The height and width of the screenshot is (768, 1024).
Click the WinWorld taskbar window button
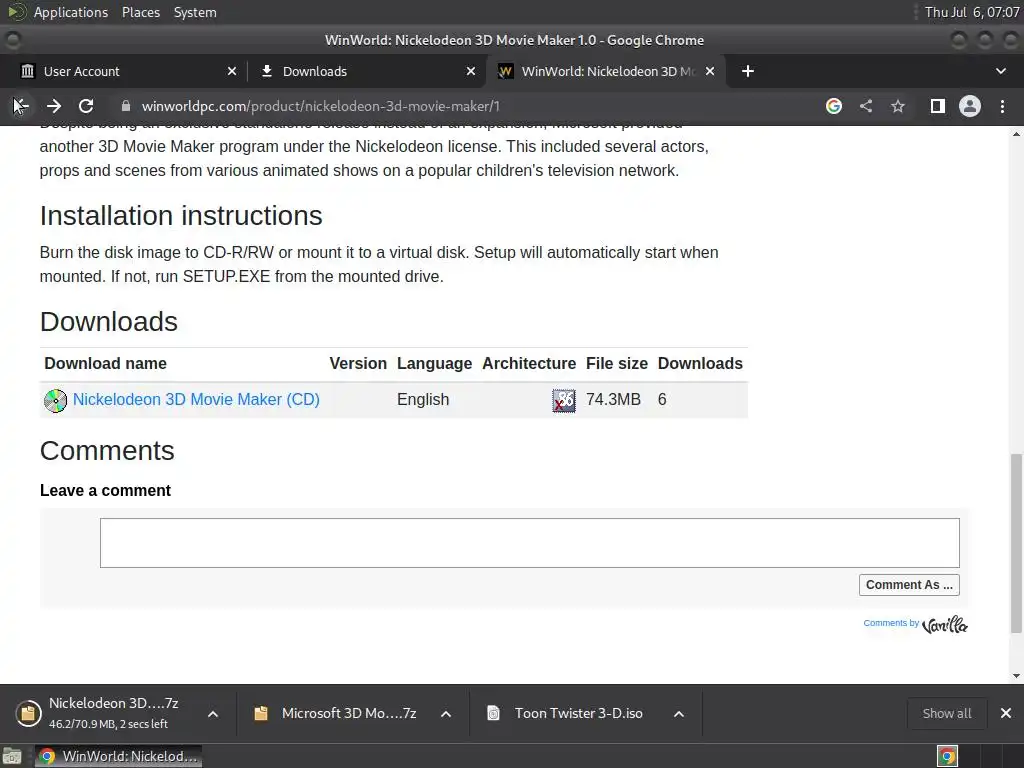pyautogui.click(x=118, y=756)
